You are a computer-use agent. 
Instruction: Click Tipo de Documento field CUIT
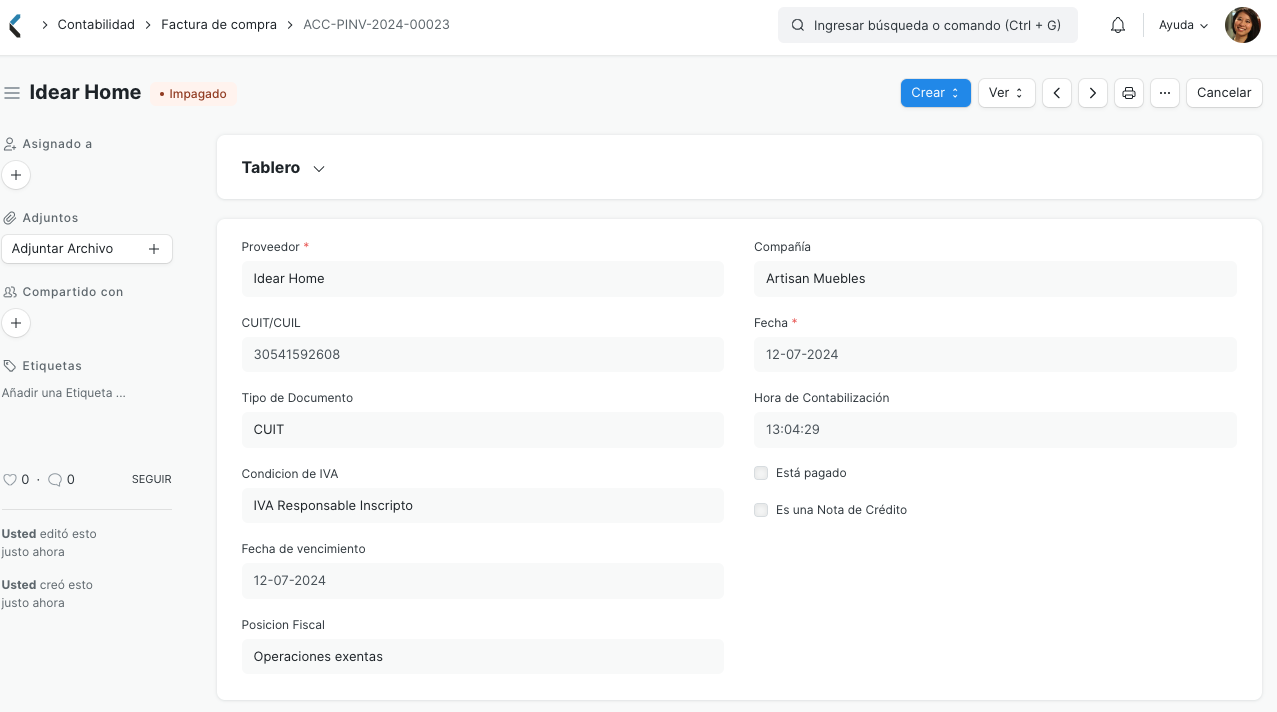[482, 430]
